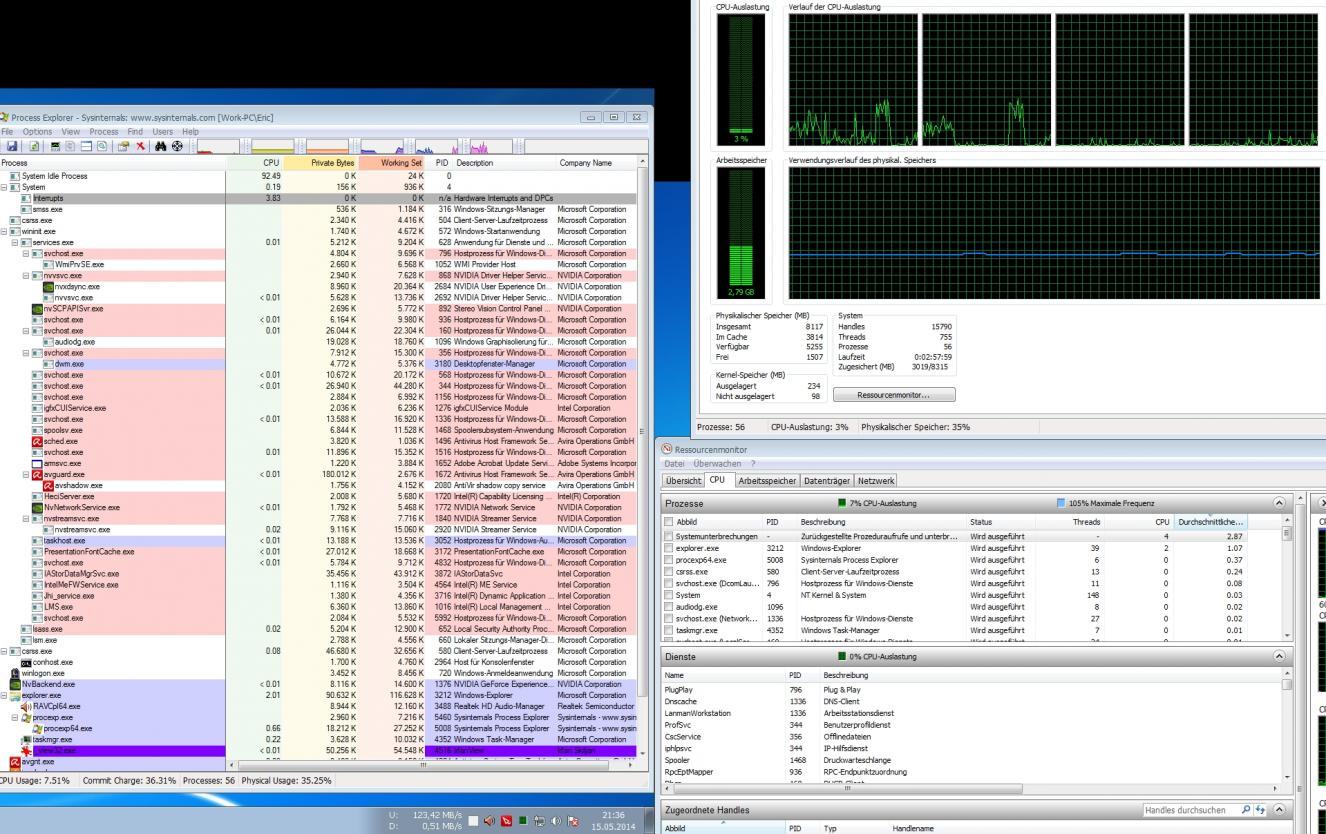The image size is (1326, 834).
Task: Click the winlogon.exe process icon
Action: click(15, 674)
